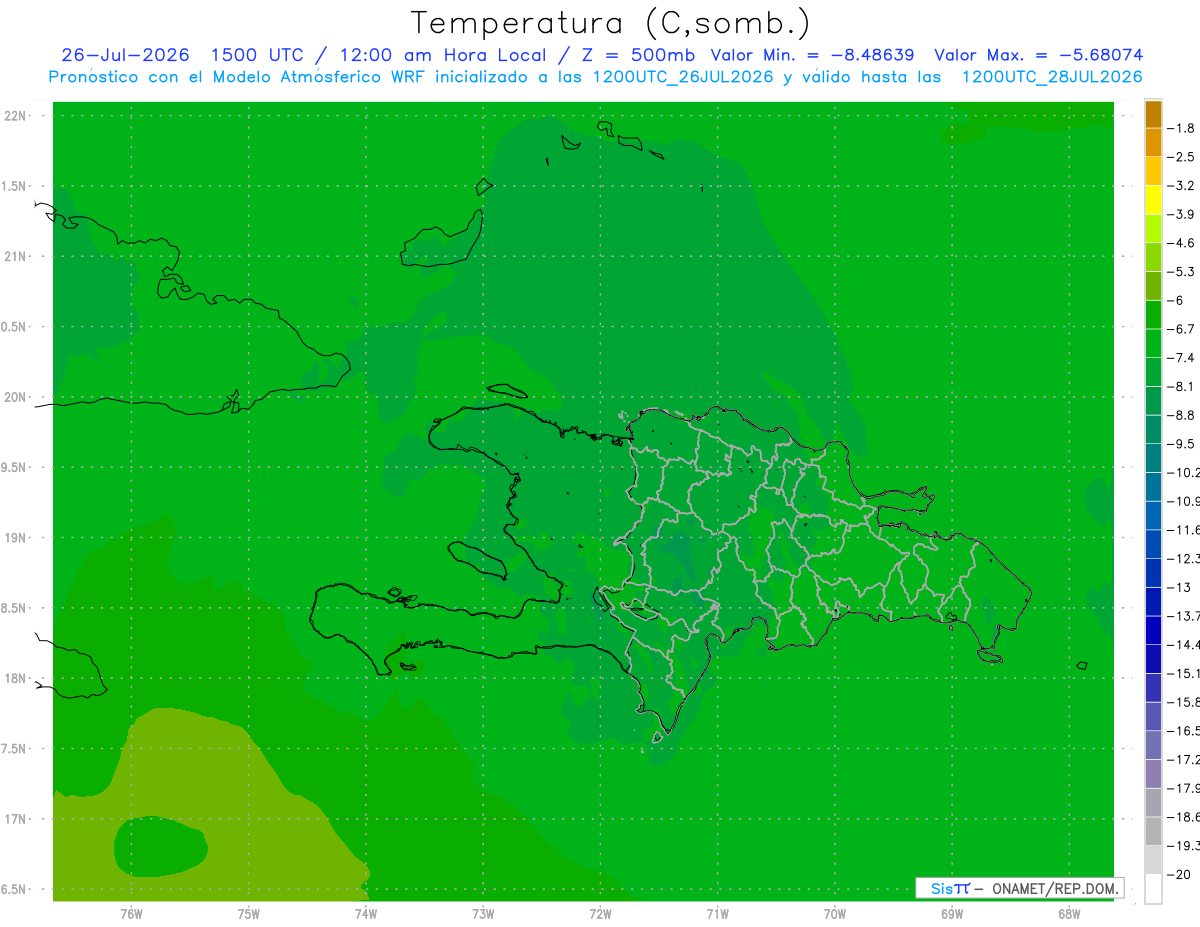Click the "18N" latitude label

click(x=16, y=678)
